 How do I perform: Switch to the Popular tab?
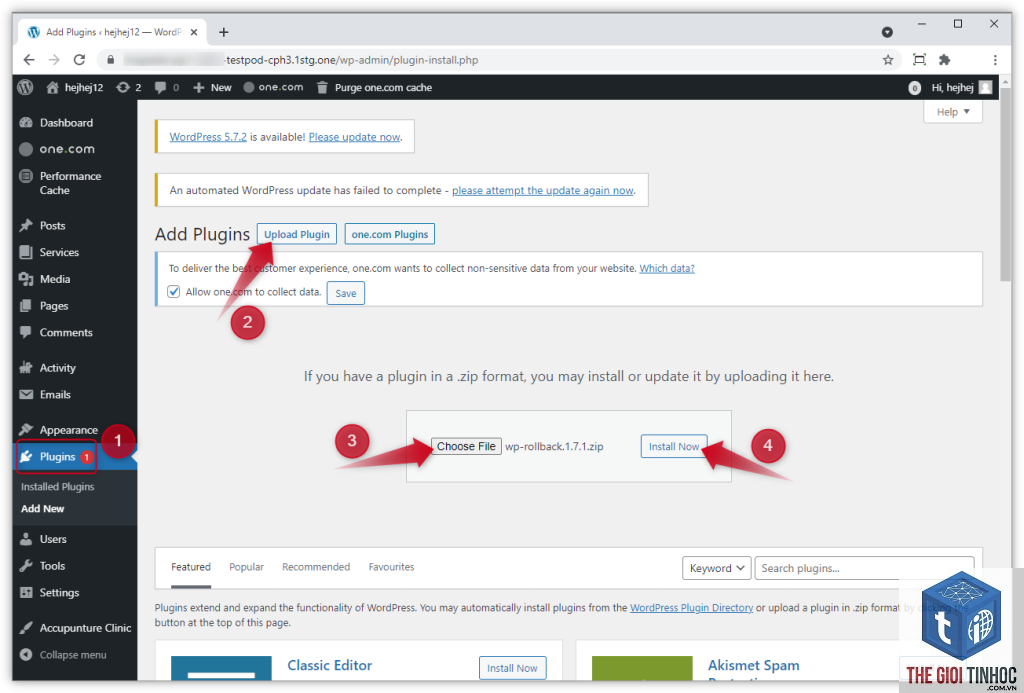coord(246,567)
